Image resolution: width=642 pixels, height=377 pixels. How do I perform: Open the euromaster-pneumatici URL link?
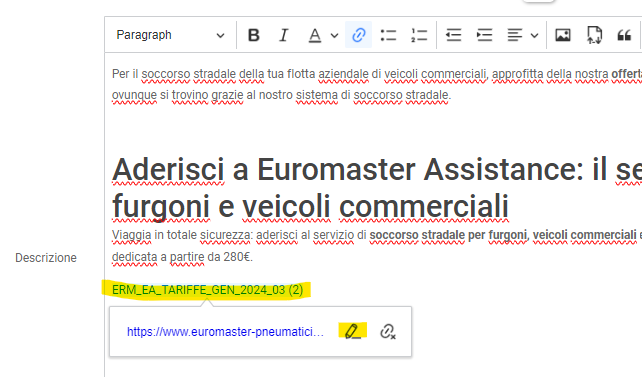pyautogui.click(x=225, y=332)
